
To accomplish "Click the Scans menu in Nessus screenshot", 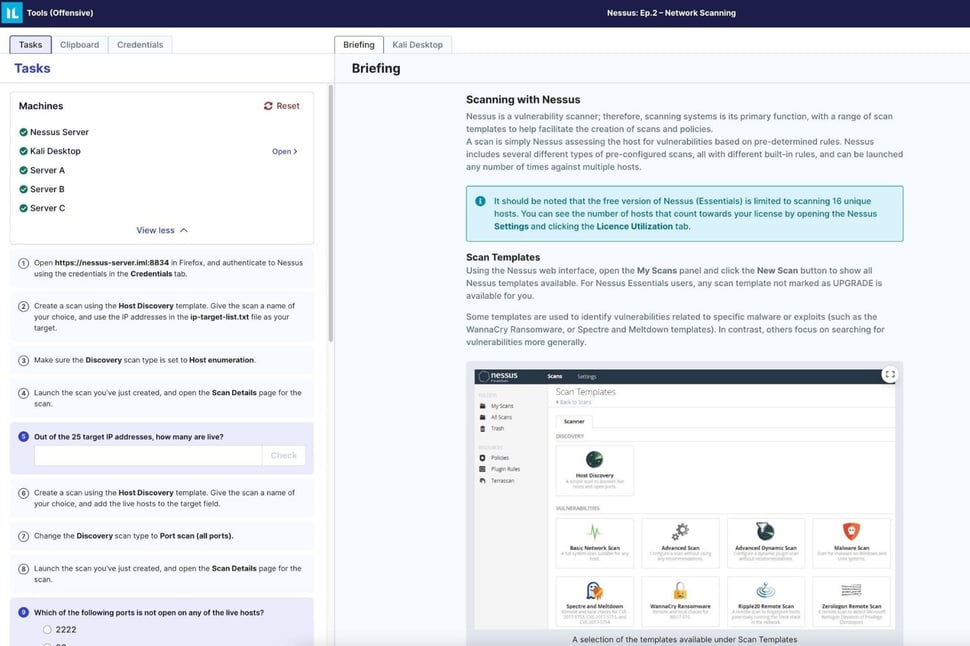I will pyautogui.click(x=554, y=376).
